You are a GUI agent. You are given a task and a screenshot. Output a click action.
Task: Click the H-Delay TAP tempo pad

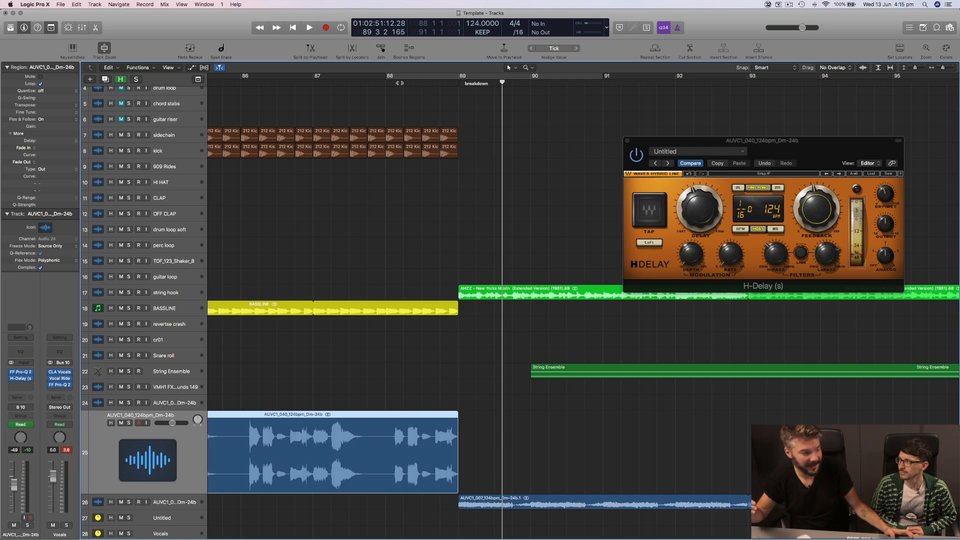click(x=649, y=210)
